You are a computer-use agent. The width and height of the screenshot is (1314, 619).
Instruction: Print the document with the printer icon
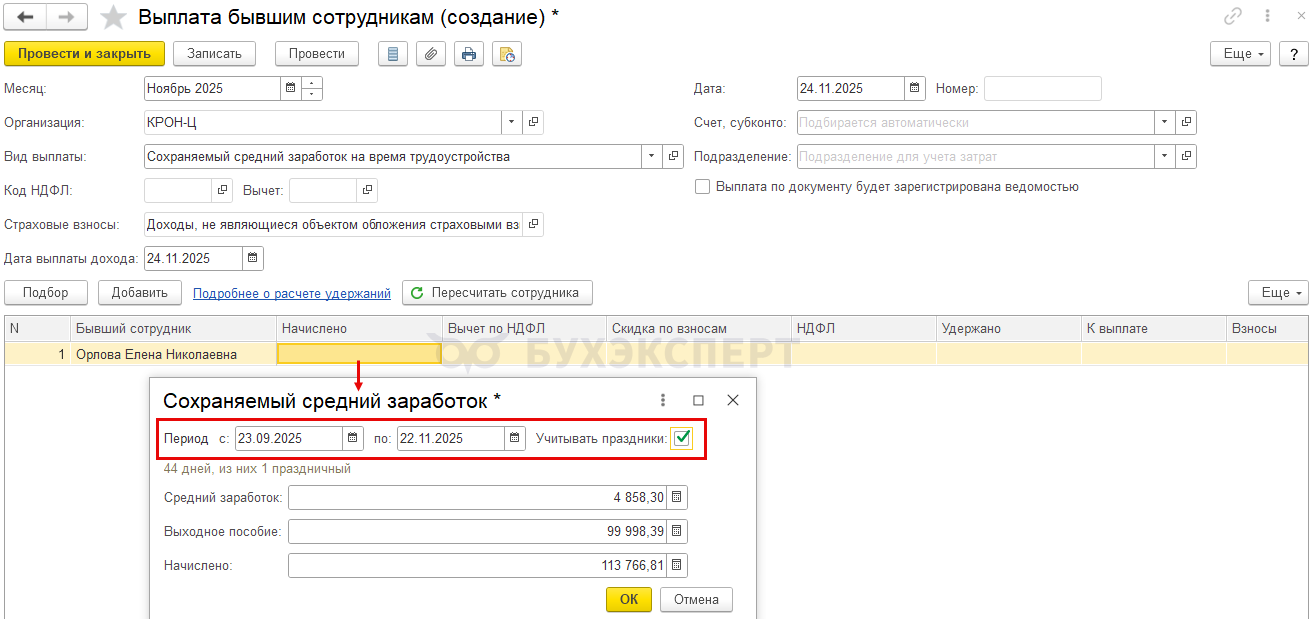pyautogui.click(x=468, y=54)
